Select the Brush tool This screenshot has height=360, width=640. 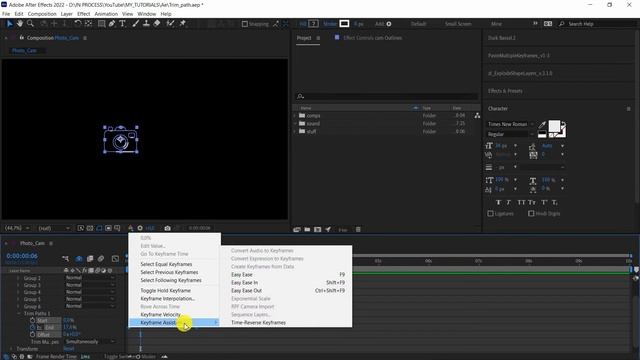tap(136, 24)
